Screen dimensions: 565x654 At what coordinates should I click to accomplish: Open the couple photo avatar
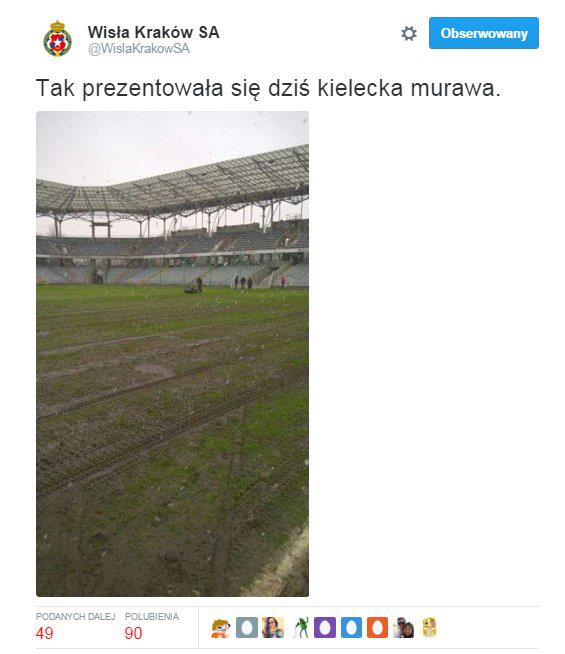click(x=403, y=628)
